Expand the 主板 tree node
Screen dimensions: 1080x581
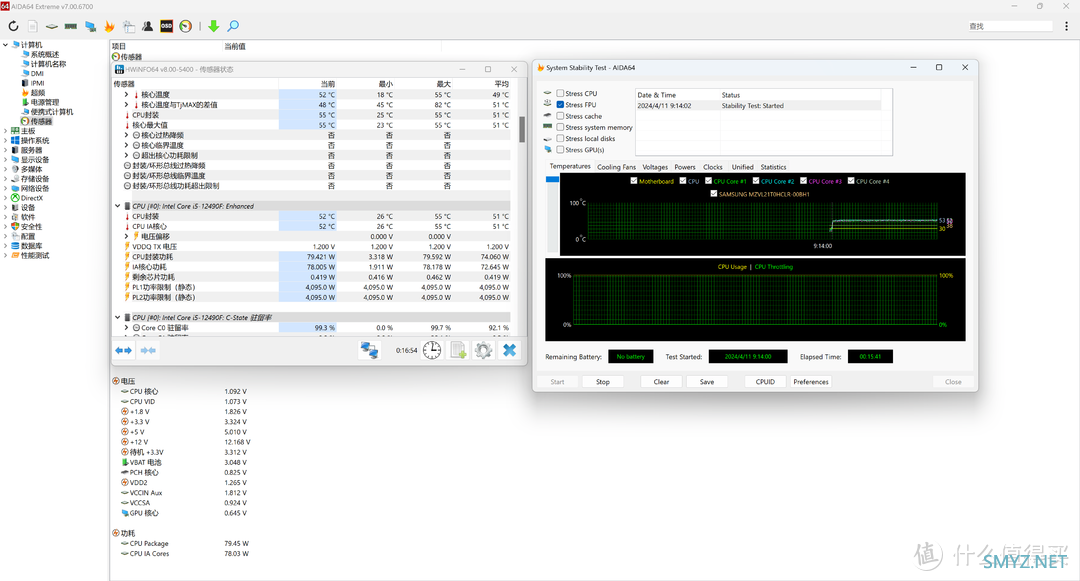pyautogui.click(x=6, y=131)
